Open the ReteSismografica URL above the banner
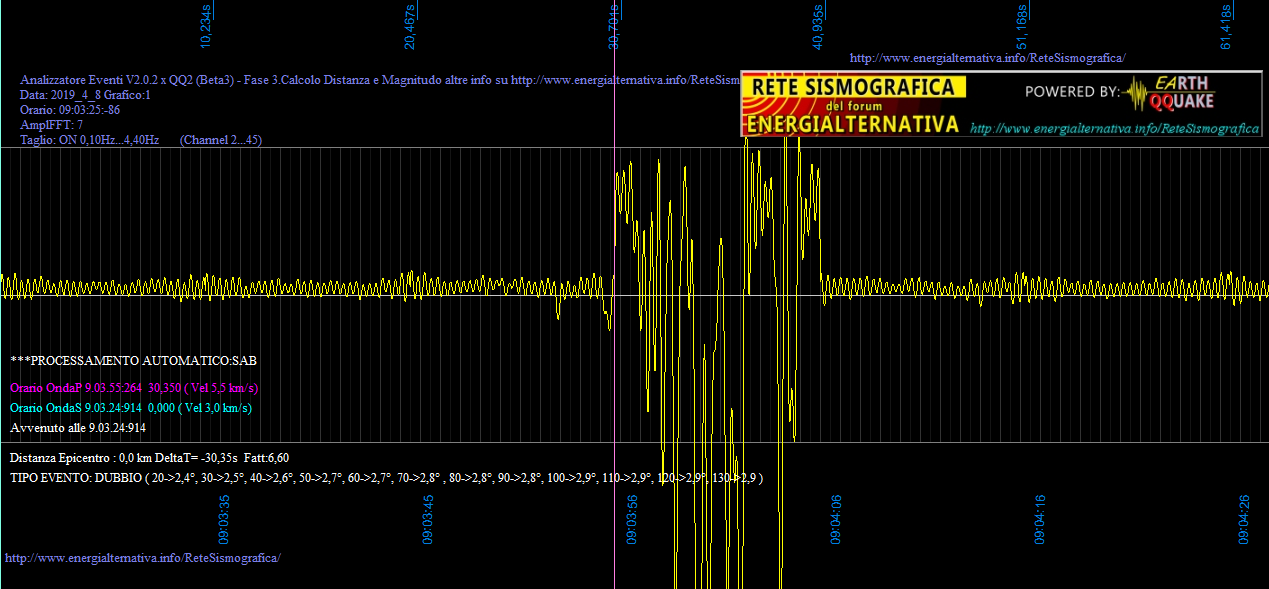1269x589 pixels. click(987, 58)
